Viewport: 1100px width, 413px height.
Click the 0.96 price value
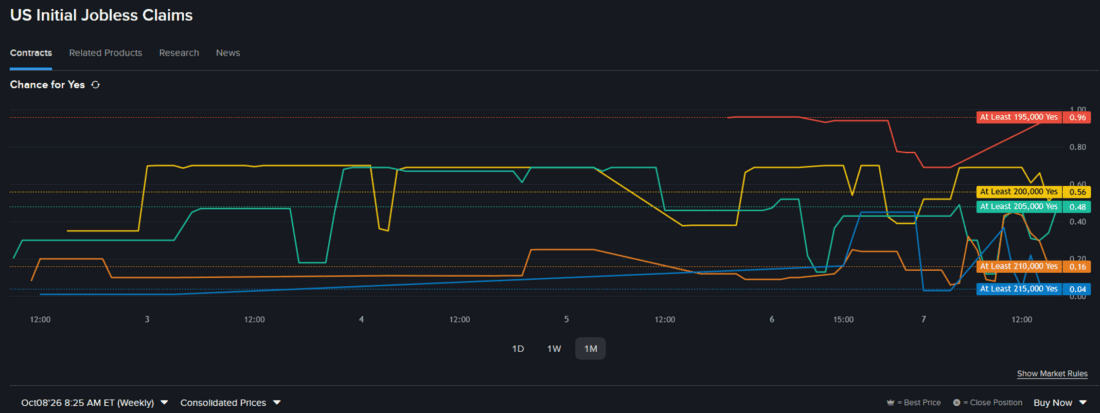1077,117
